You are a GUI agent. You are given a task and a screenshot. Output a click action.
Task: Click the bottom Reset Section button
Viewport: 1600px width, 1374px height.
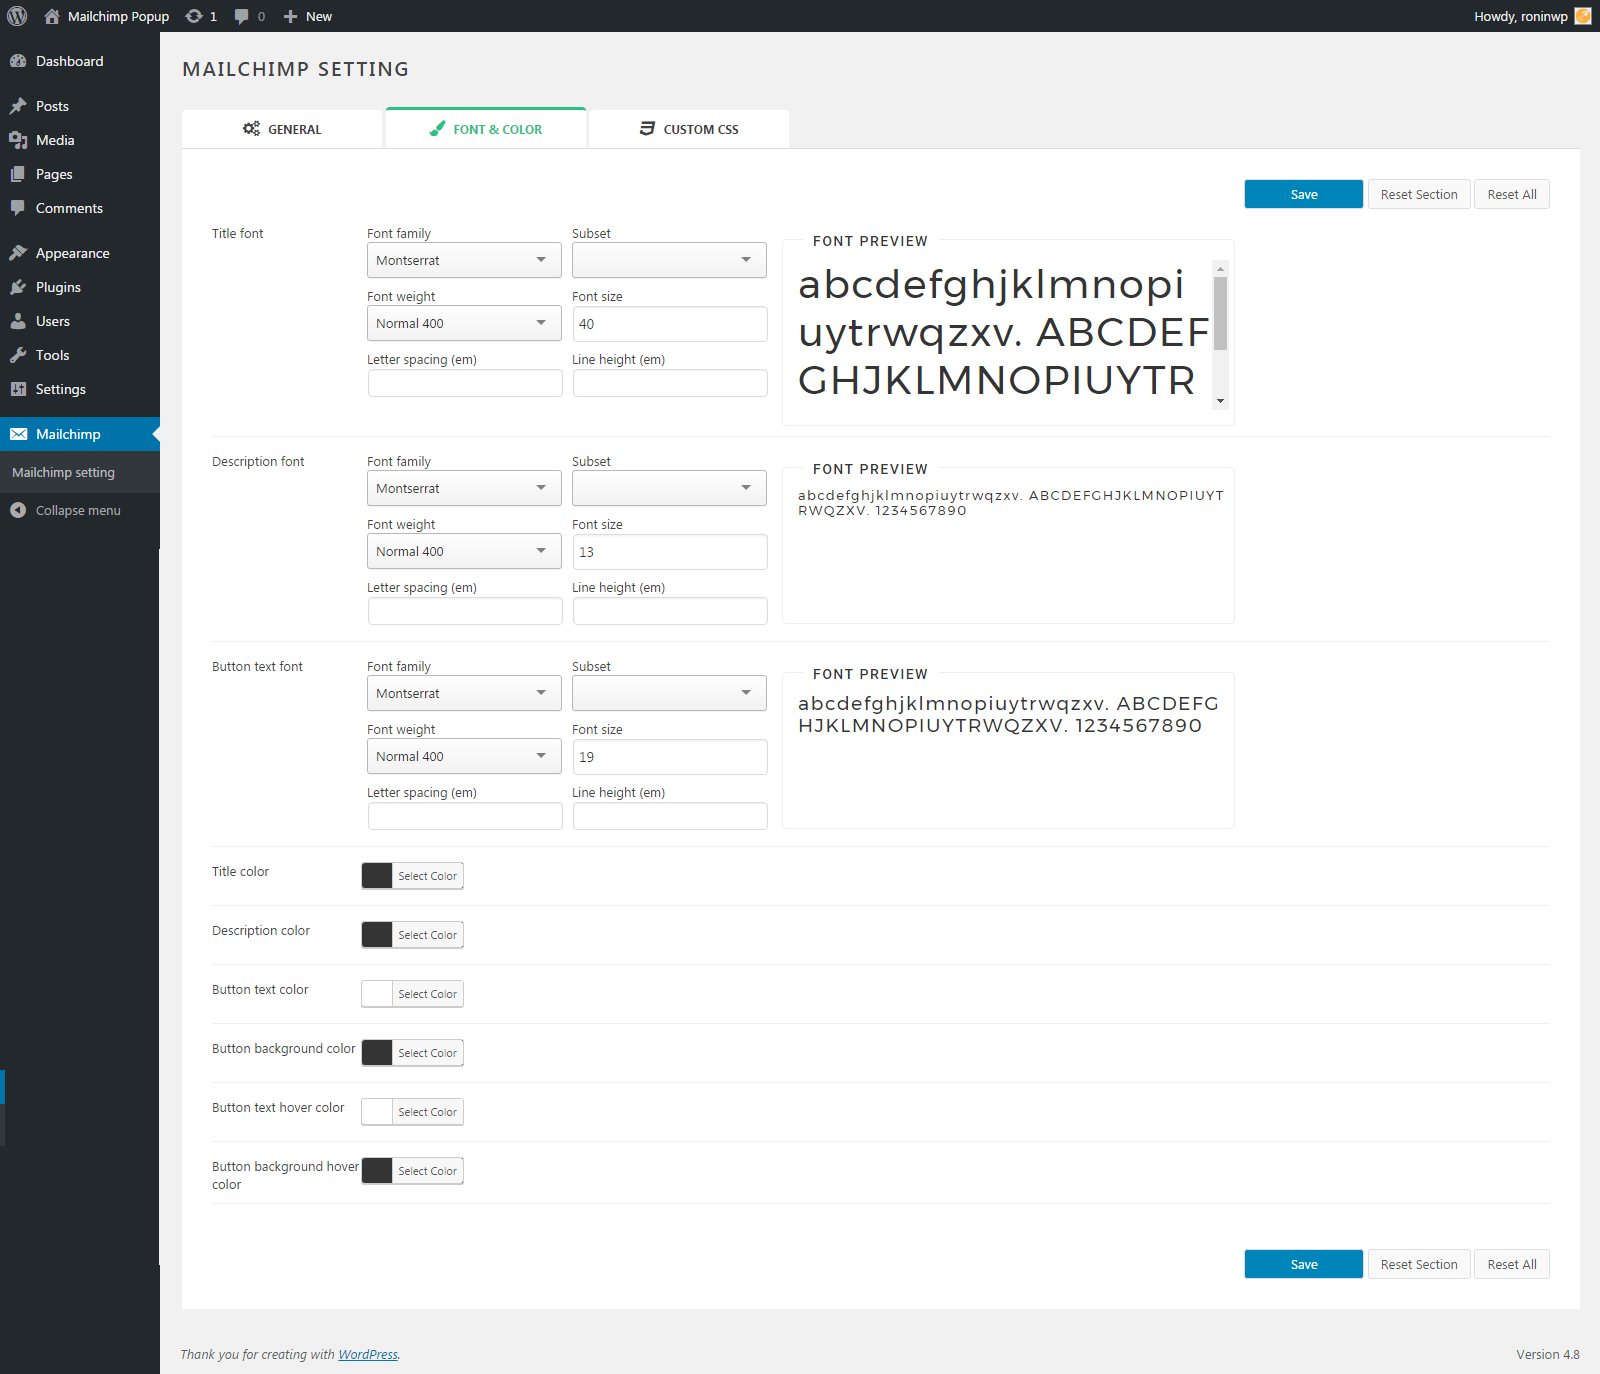1419,1264
